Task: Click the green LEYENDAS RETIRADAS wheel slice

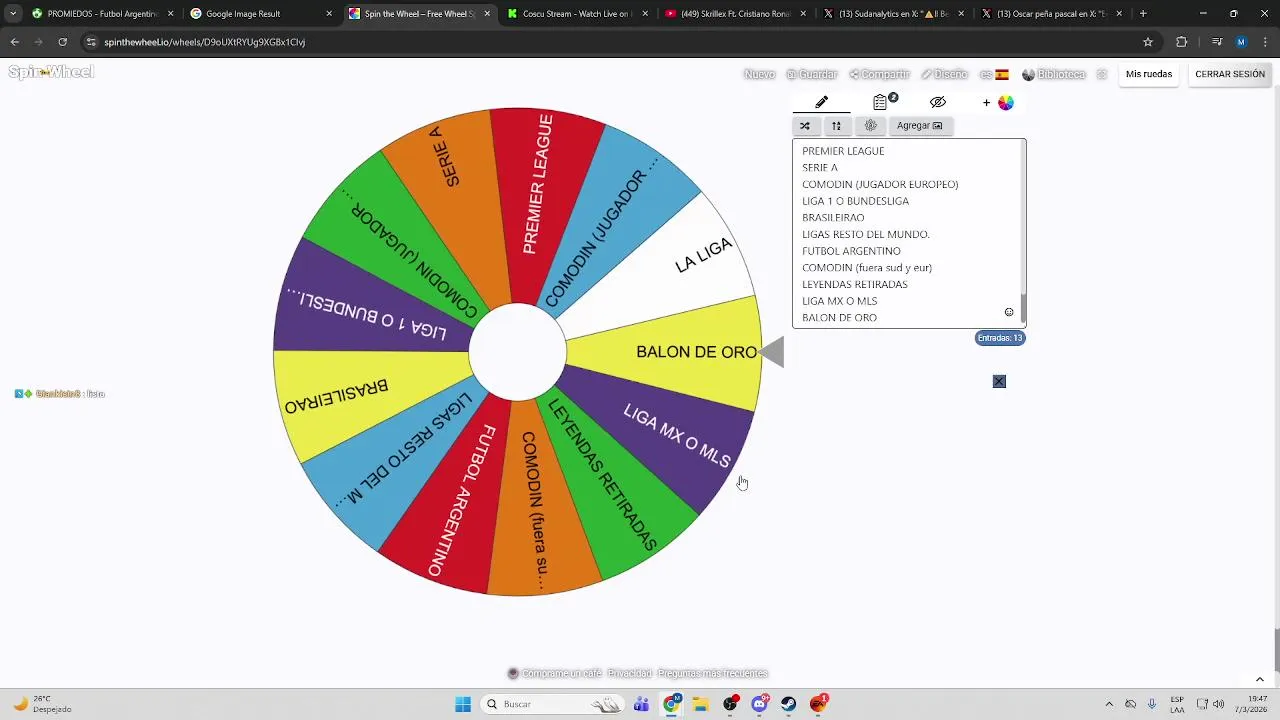Action: tap(610, 478)
